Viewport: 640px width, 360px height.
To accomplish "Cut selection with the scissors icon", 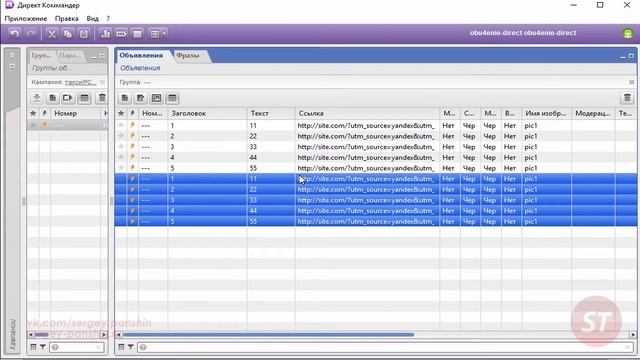I will point(51,34).
